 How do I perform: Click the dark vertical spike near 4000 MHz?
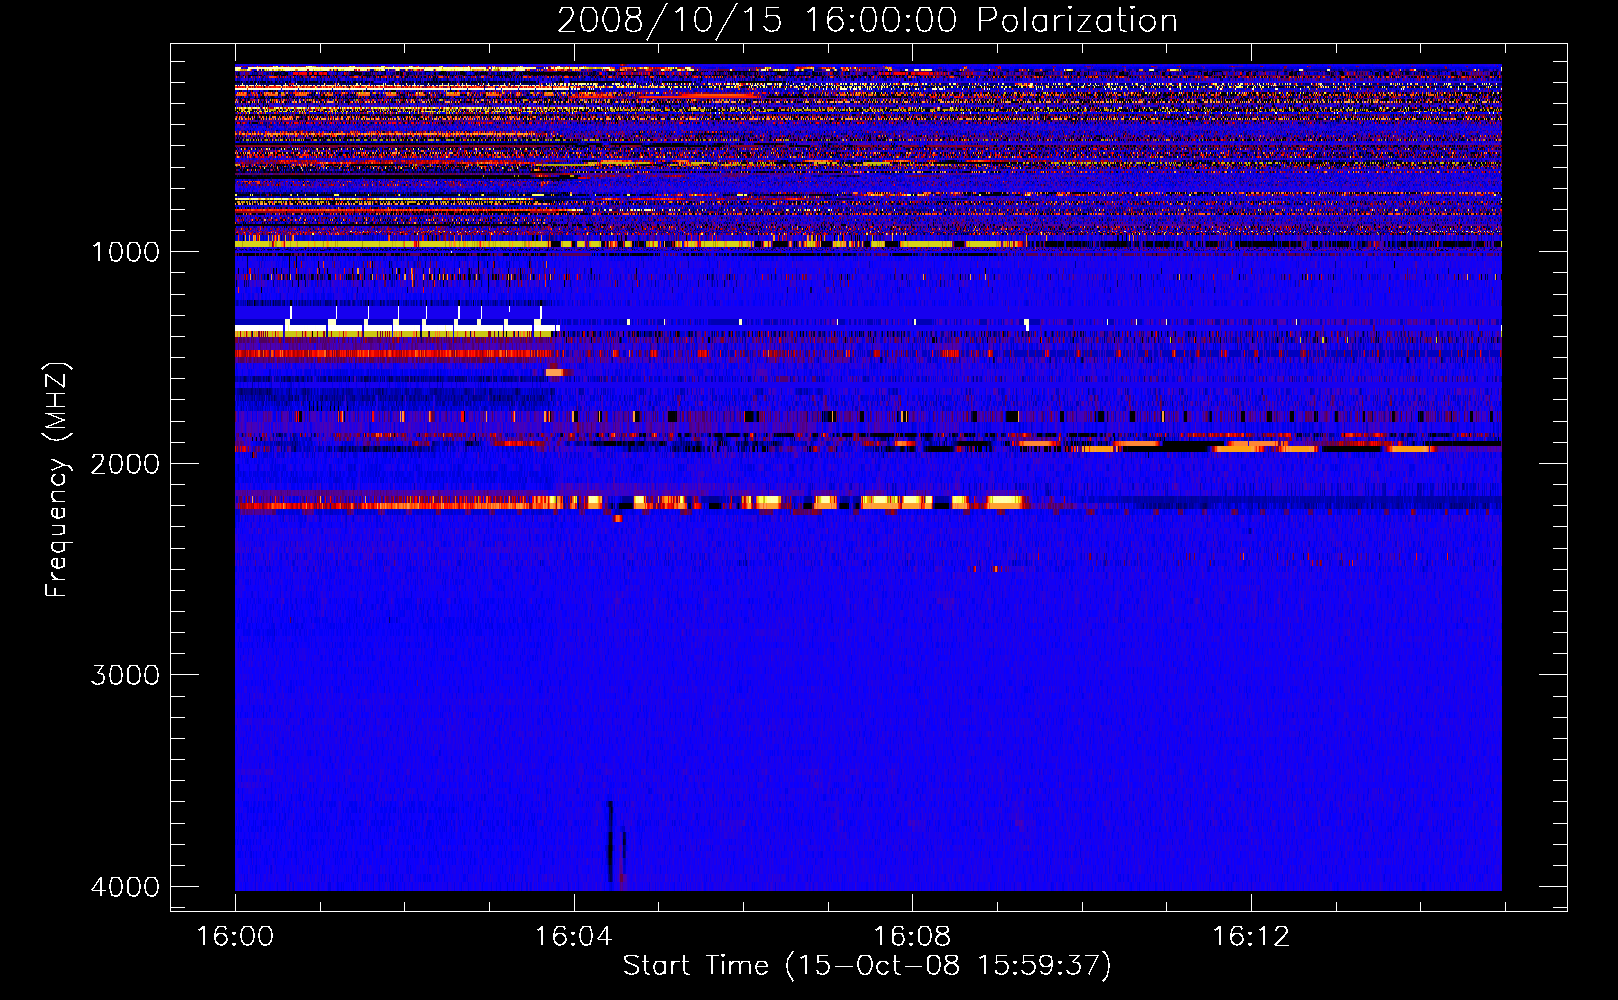[x=610, y=842]
